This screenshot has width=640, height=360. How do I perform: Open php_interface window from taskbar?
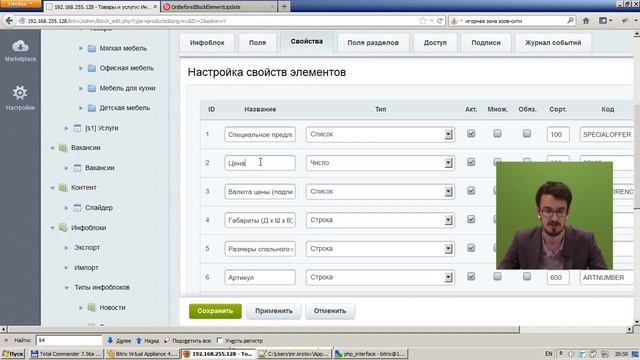pyautogui.click(x=370, y=354)
